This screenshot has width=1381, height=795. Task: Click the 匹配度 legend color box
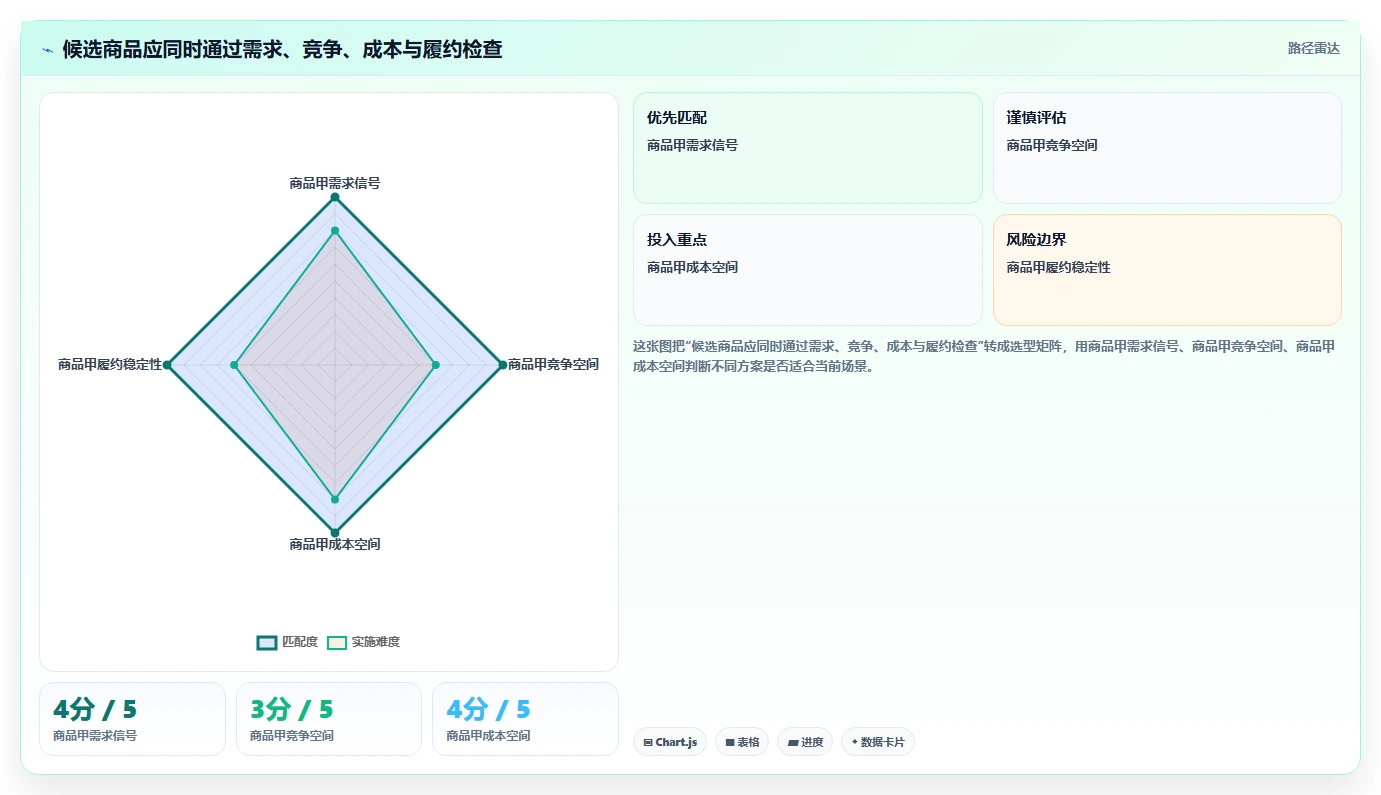(x=266, y=642)
